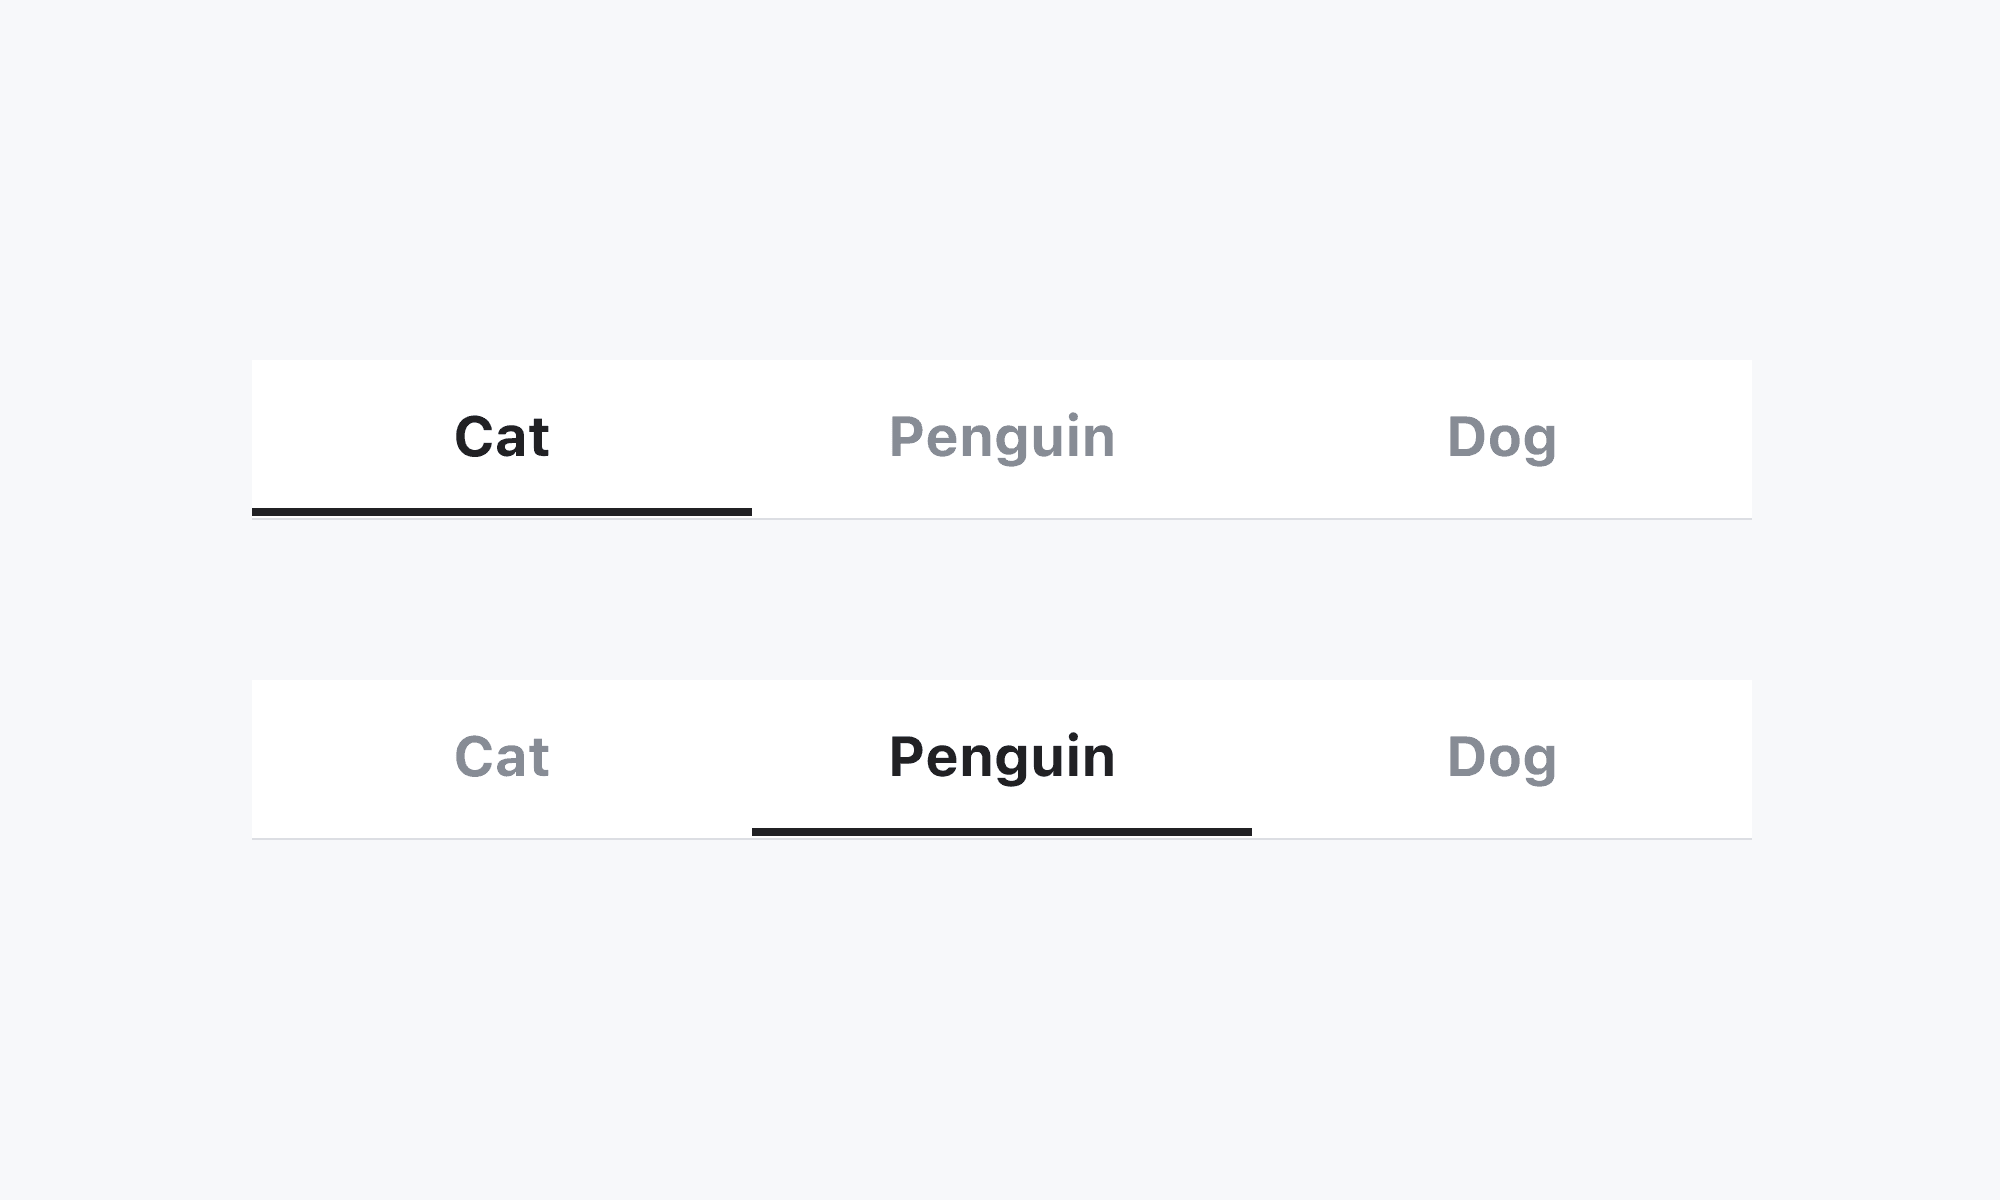Activate the inactive Dog tab in the bottom row
Screen dimensions: 2000x1200
coord(1501,757)
